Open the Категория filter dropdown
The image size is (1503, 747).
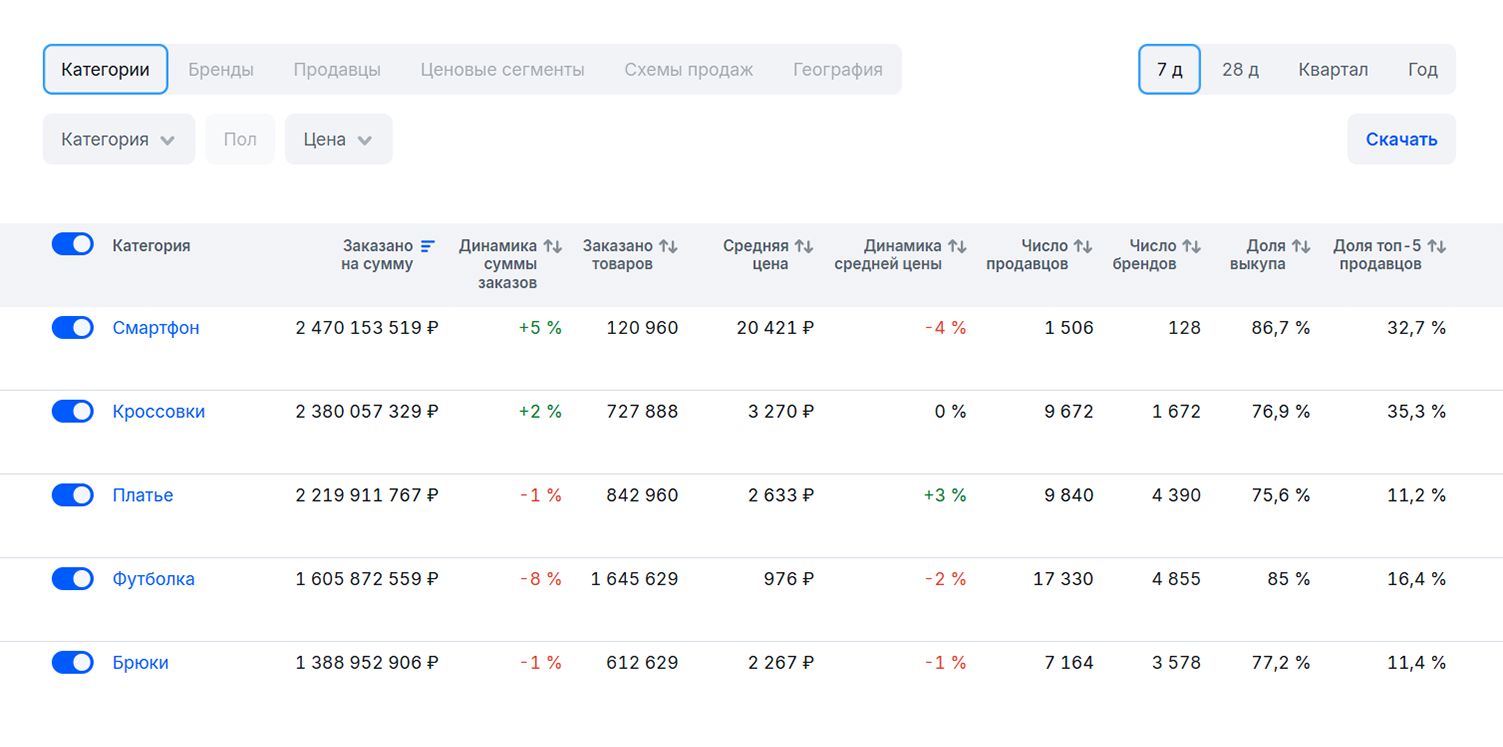[119, 139]
